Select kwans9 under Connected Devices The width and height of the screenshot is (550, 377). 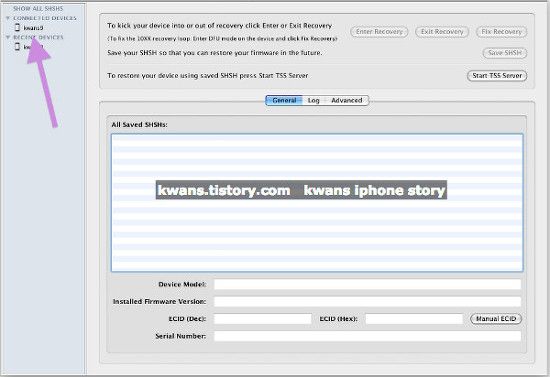tap(33, 28)
